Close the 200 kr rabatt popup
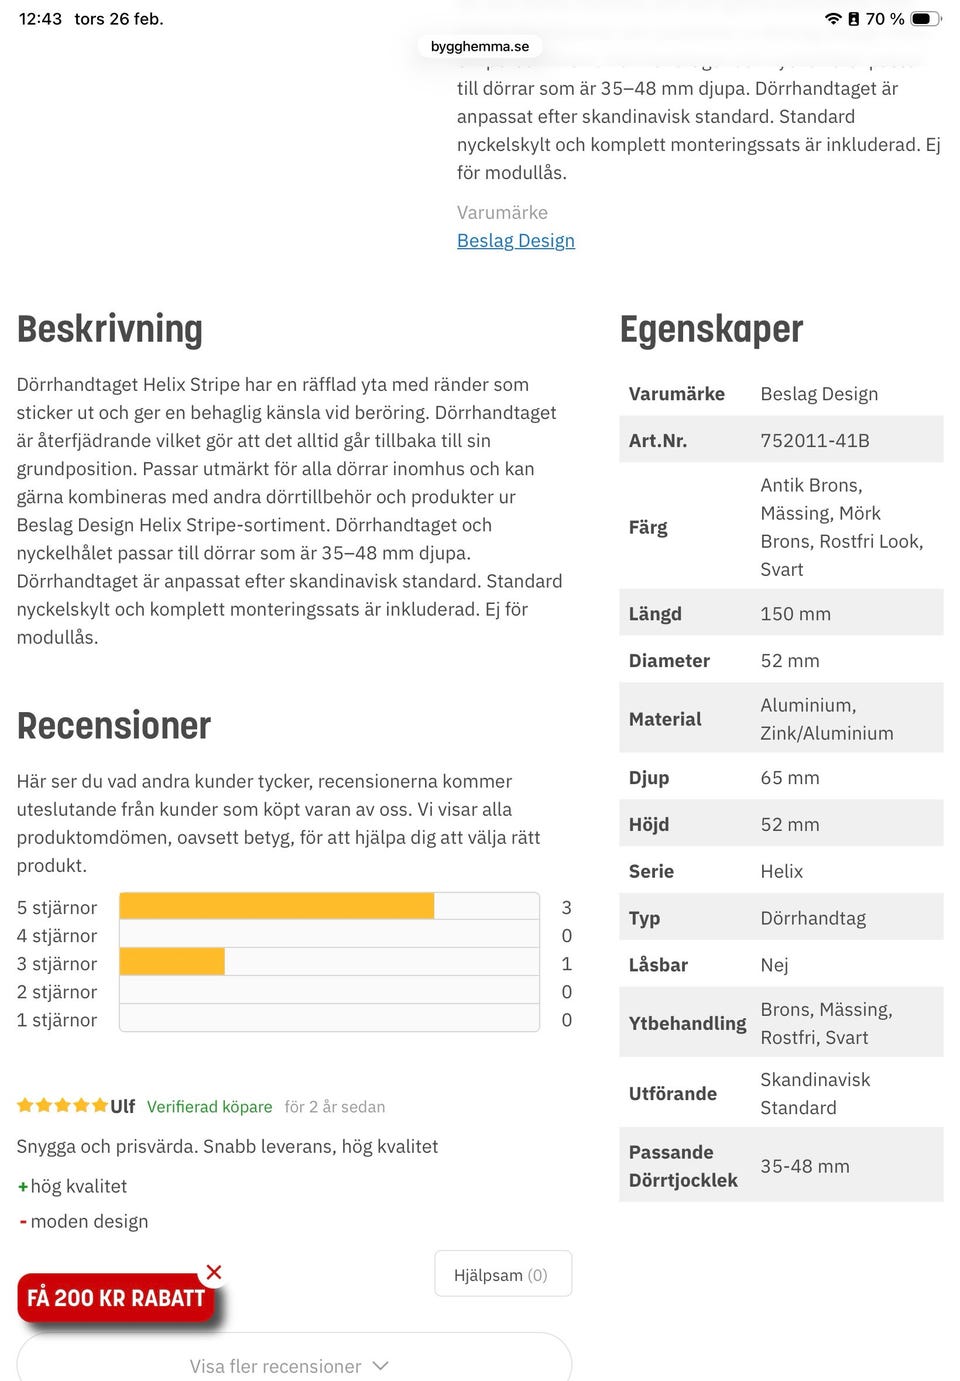 tap(214, 1272)
